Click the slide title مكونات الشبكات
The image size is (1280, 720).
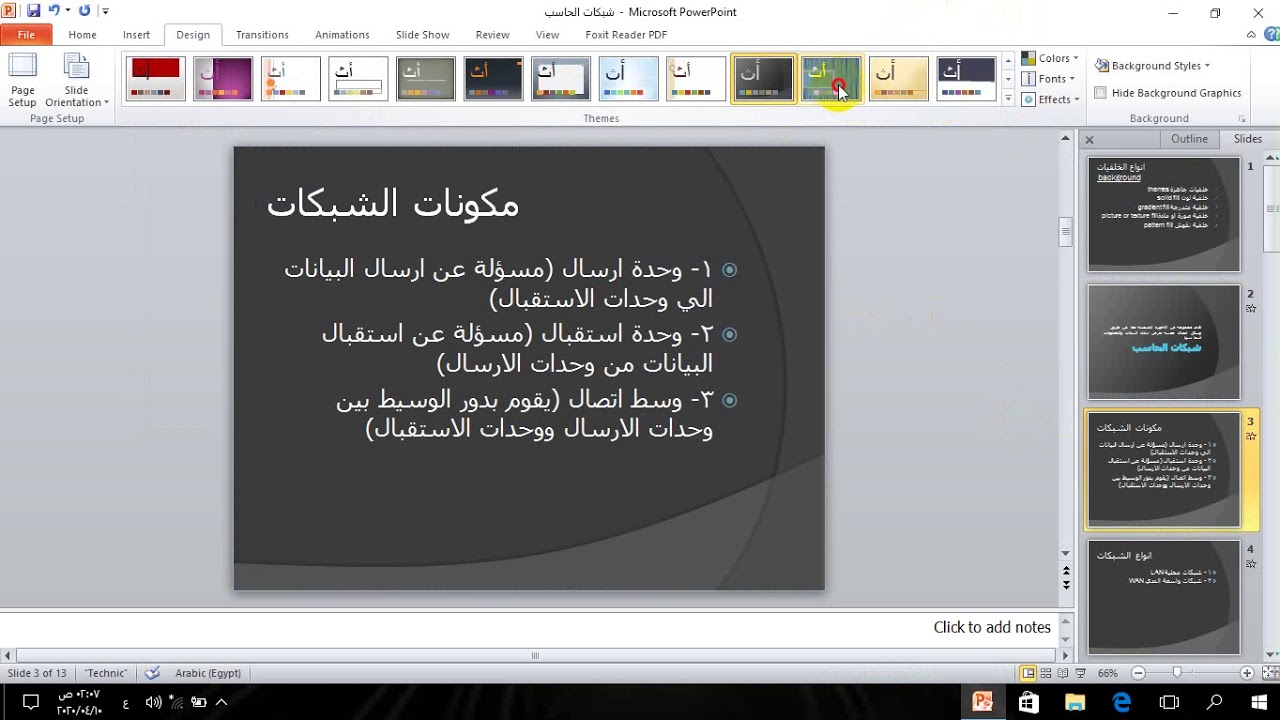pyautogui.click(x=393, y=204)
